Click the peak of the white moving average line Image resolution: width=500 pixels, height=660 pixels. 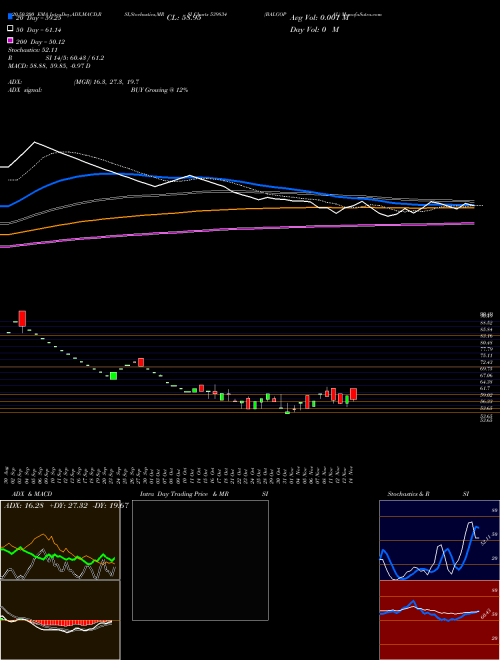tap(35, 142)
